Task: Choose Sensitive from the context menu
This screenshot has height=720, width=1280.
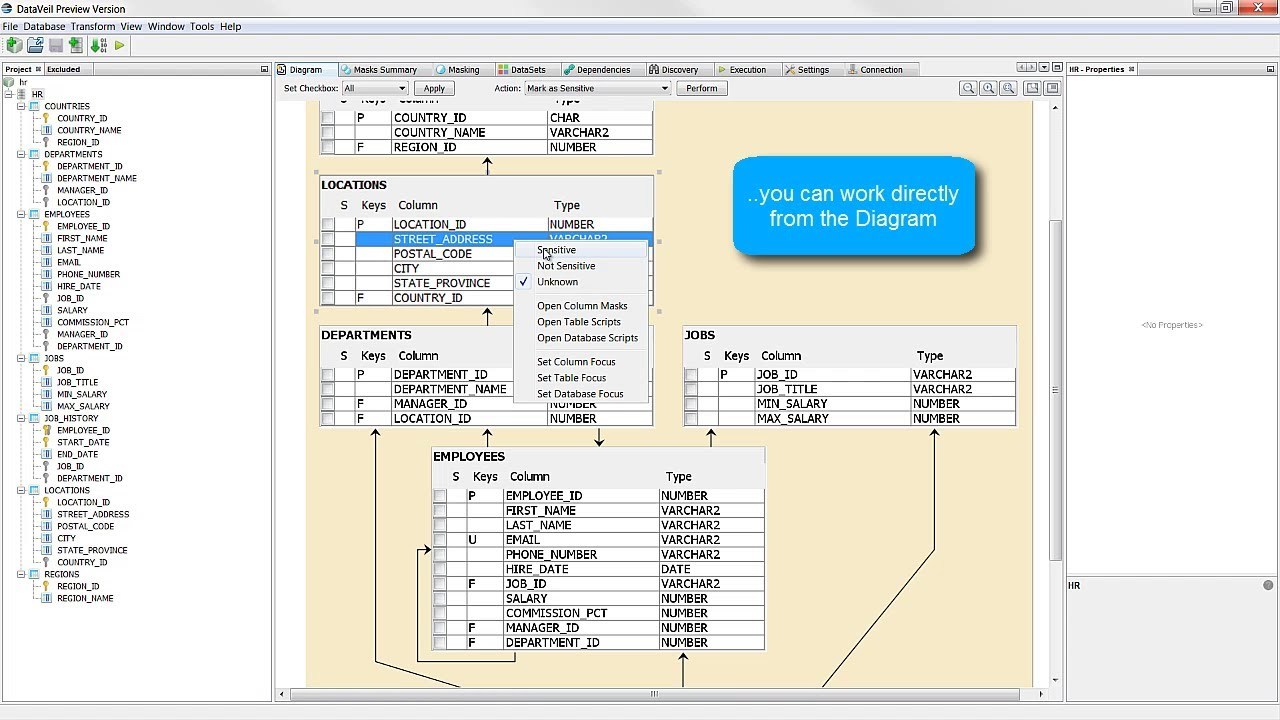Action: pos(556,250)
